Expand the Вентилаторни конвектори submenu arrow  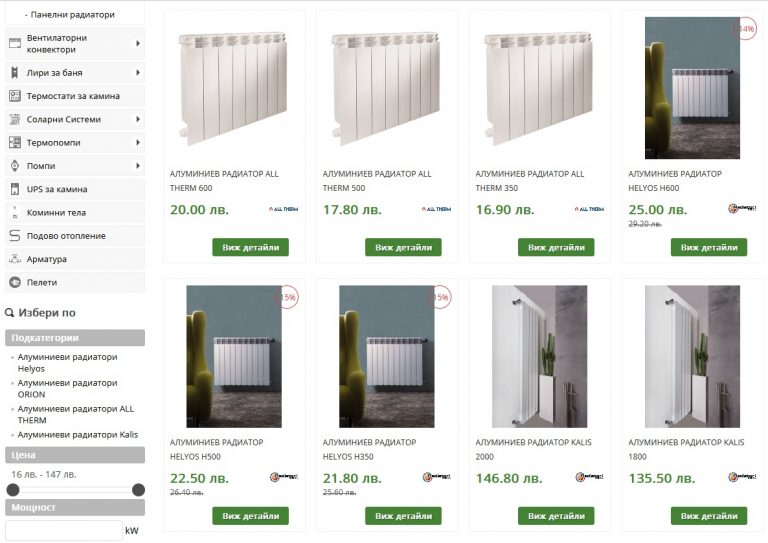click(x=138, y=43)
